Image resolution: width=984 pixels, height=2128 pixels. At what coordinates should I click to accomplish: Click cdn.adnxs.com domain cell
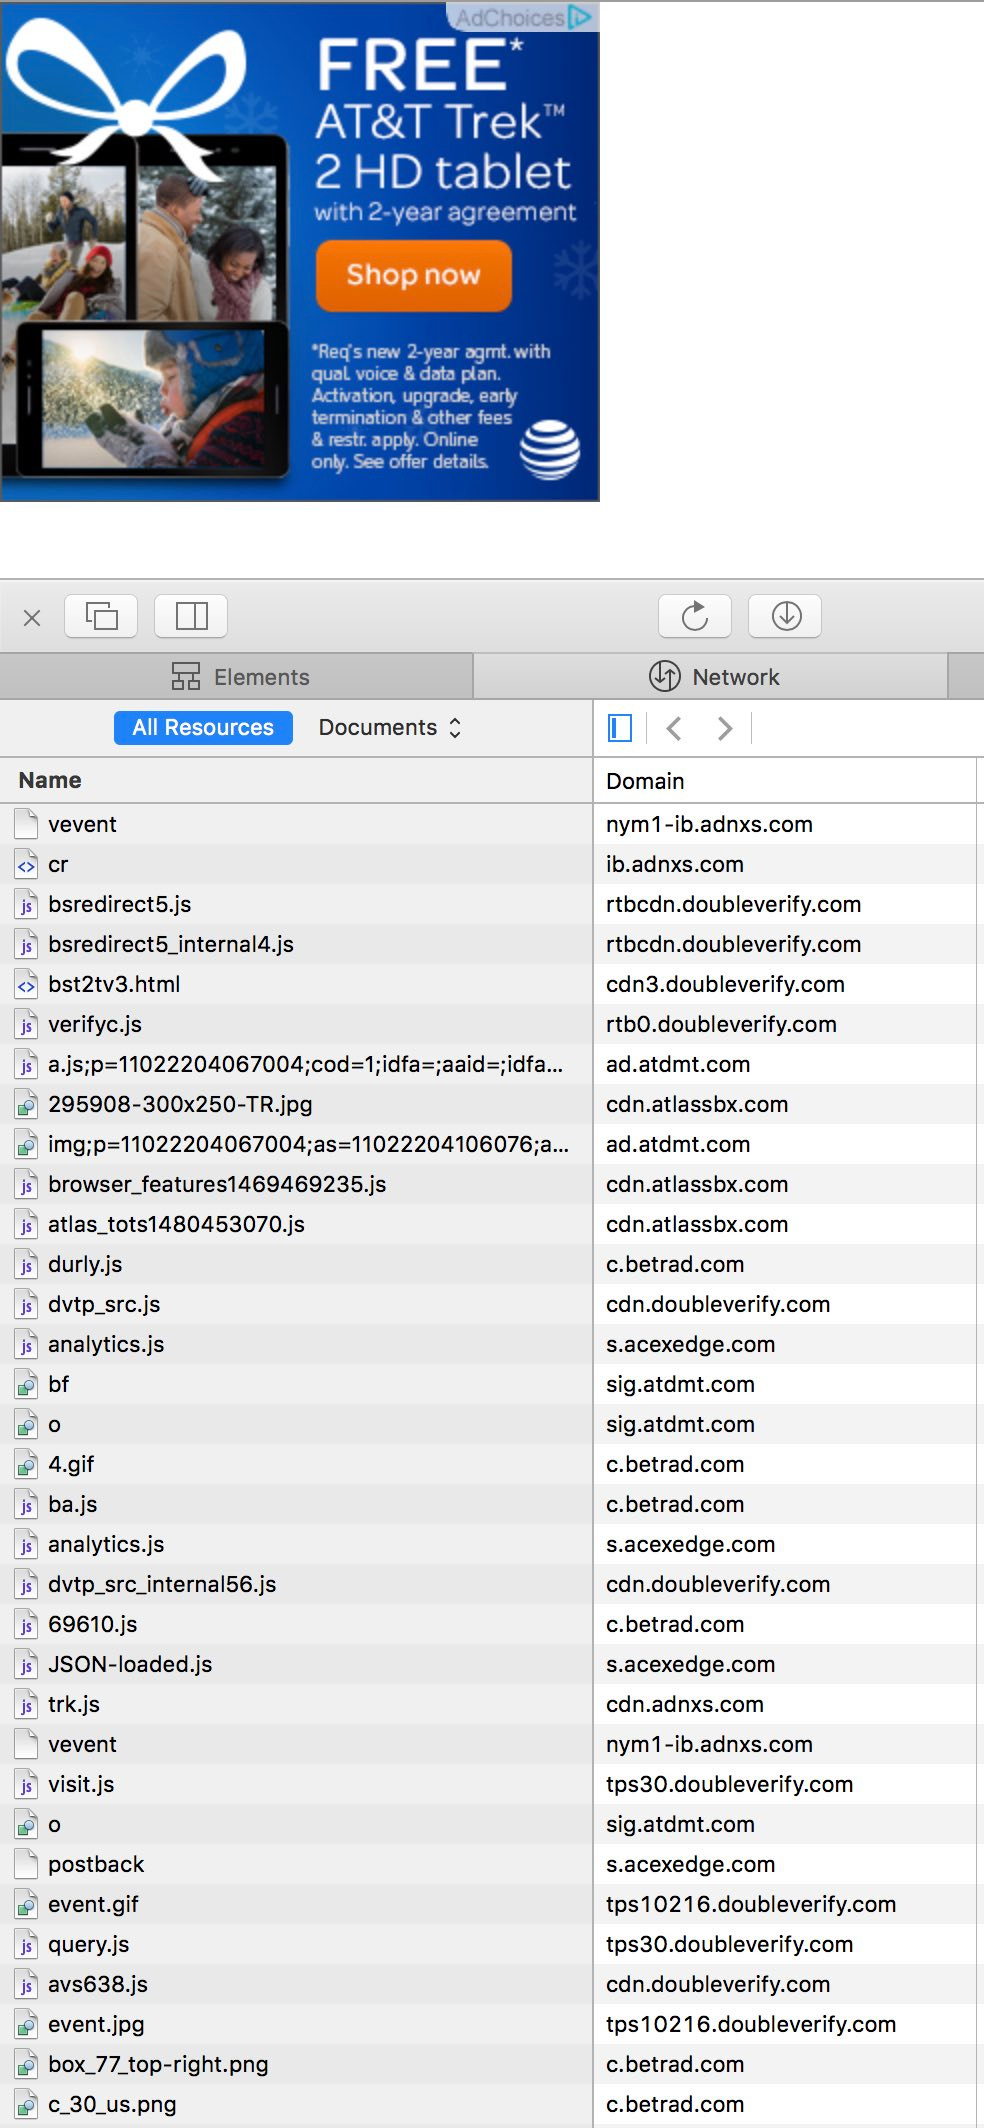[x=785, y=1704]
